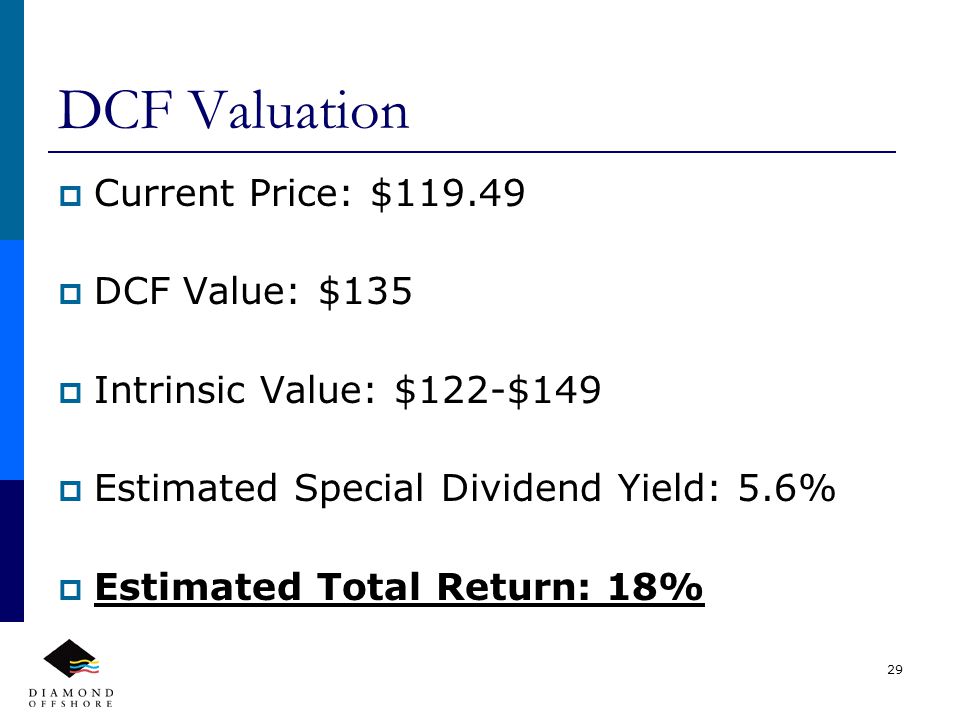This screenshot has height=720, width=960.
Task: Click the bullet beside DCF Value
Action: point(70,294)
